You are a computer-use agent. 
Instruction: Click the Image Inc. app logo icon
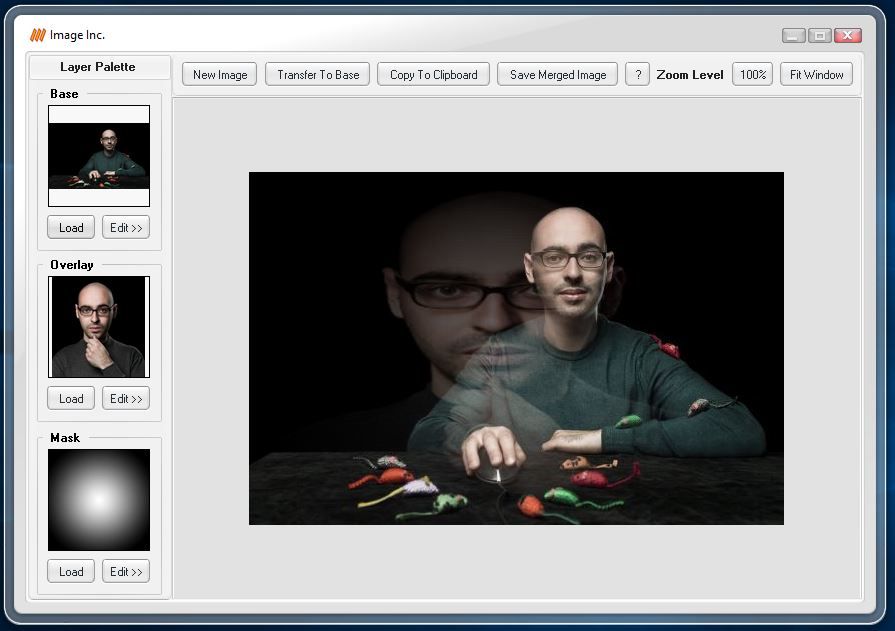[37, 35]
